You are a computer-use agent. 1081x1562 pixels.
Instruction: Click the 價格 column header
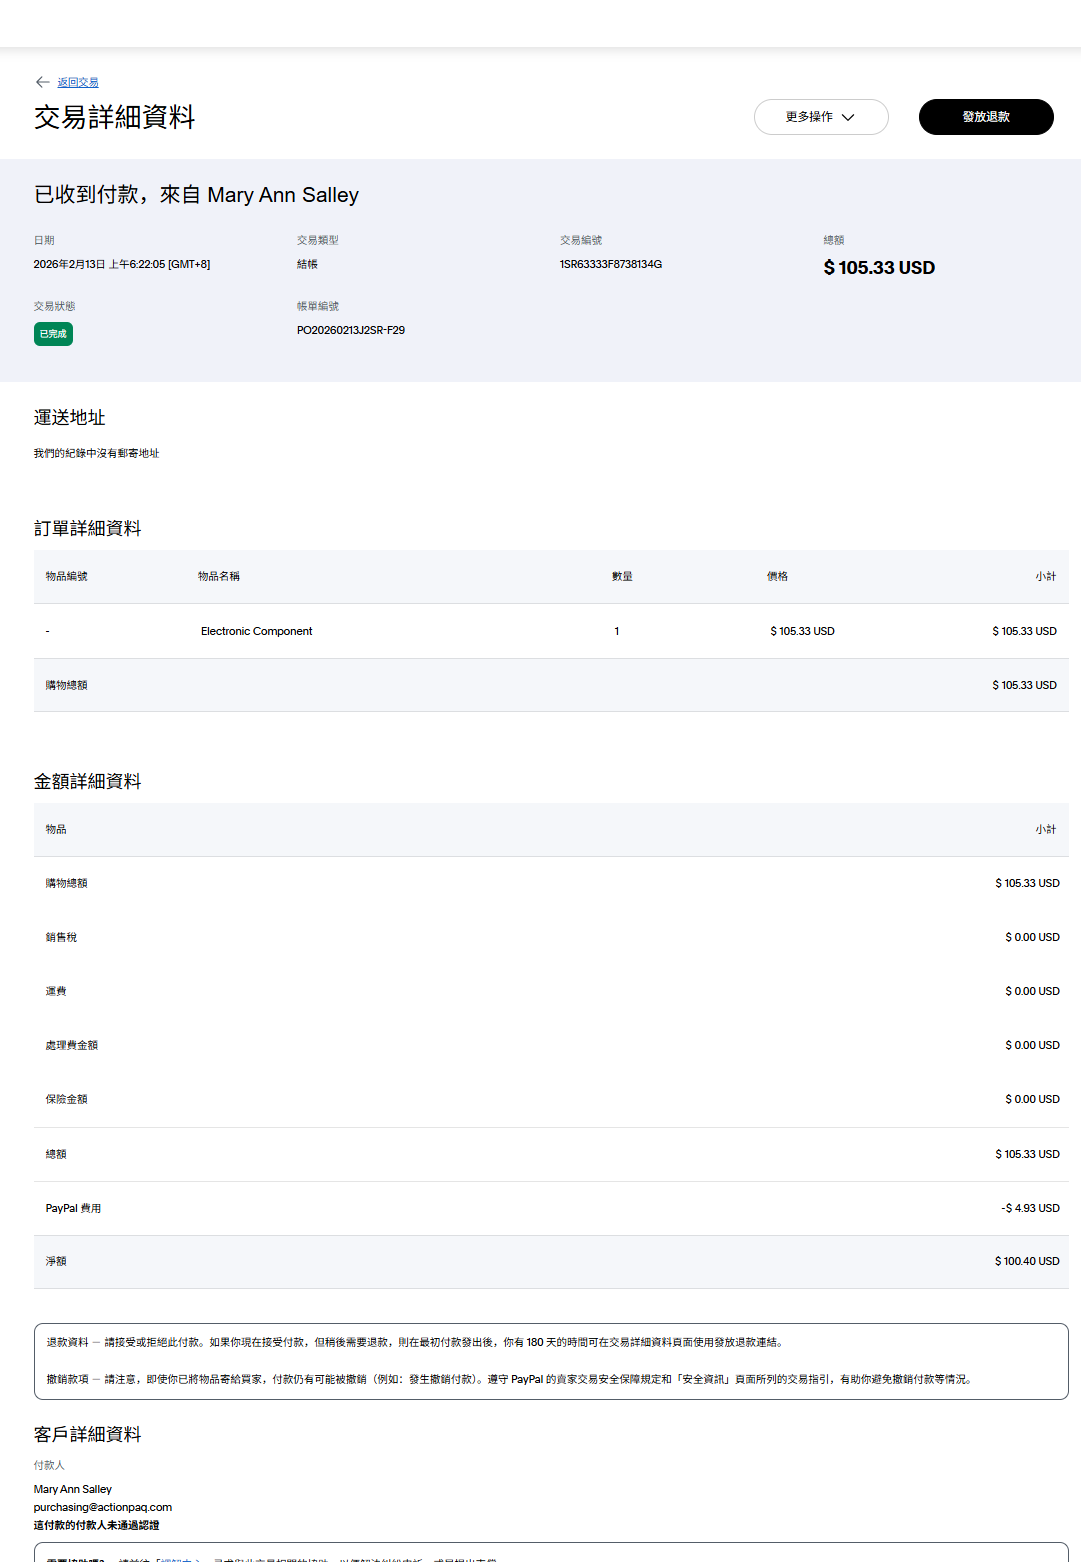pyautogui.click(x=777, y=577)
